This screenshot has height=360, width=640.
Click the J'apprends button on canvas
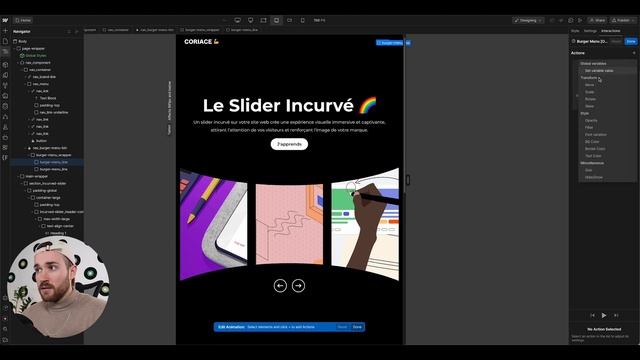(x=289, y=144)
